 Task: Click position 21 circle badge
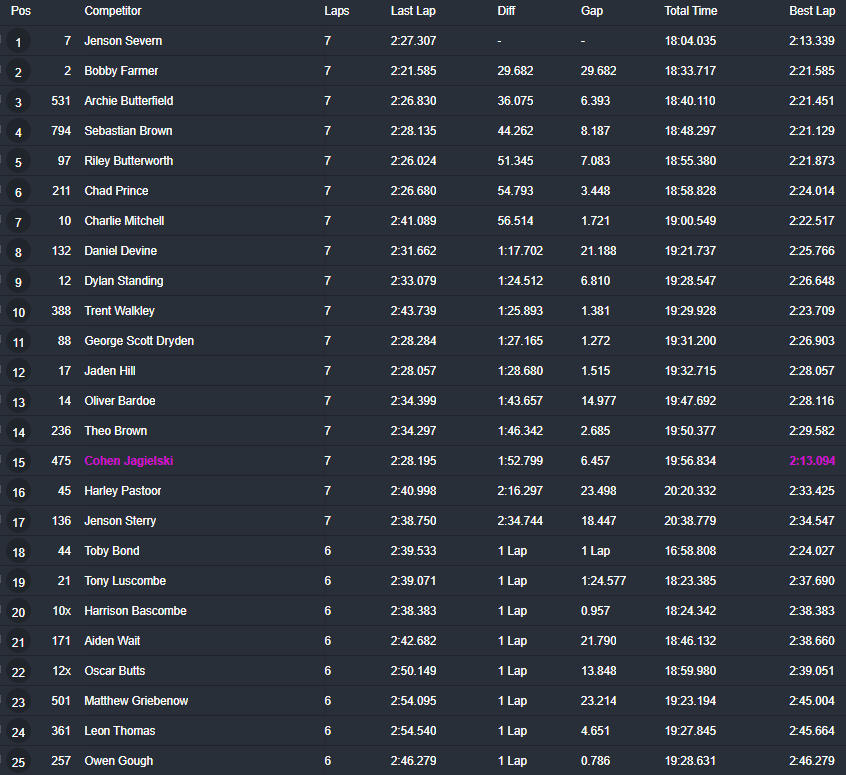pyautogui.click(x=18, y=642)
